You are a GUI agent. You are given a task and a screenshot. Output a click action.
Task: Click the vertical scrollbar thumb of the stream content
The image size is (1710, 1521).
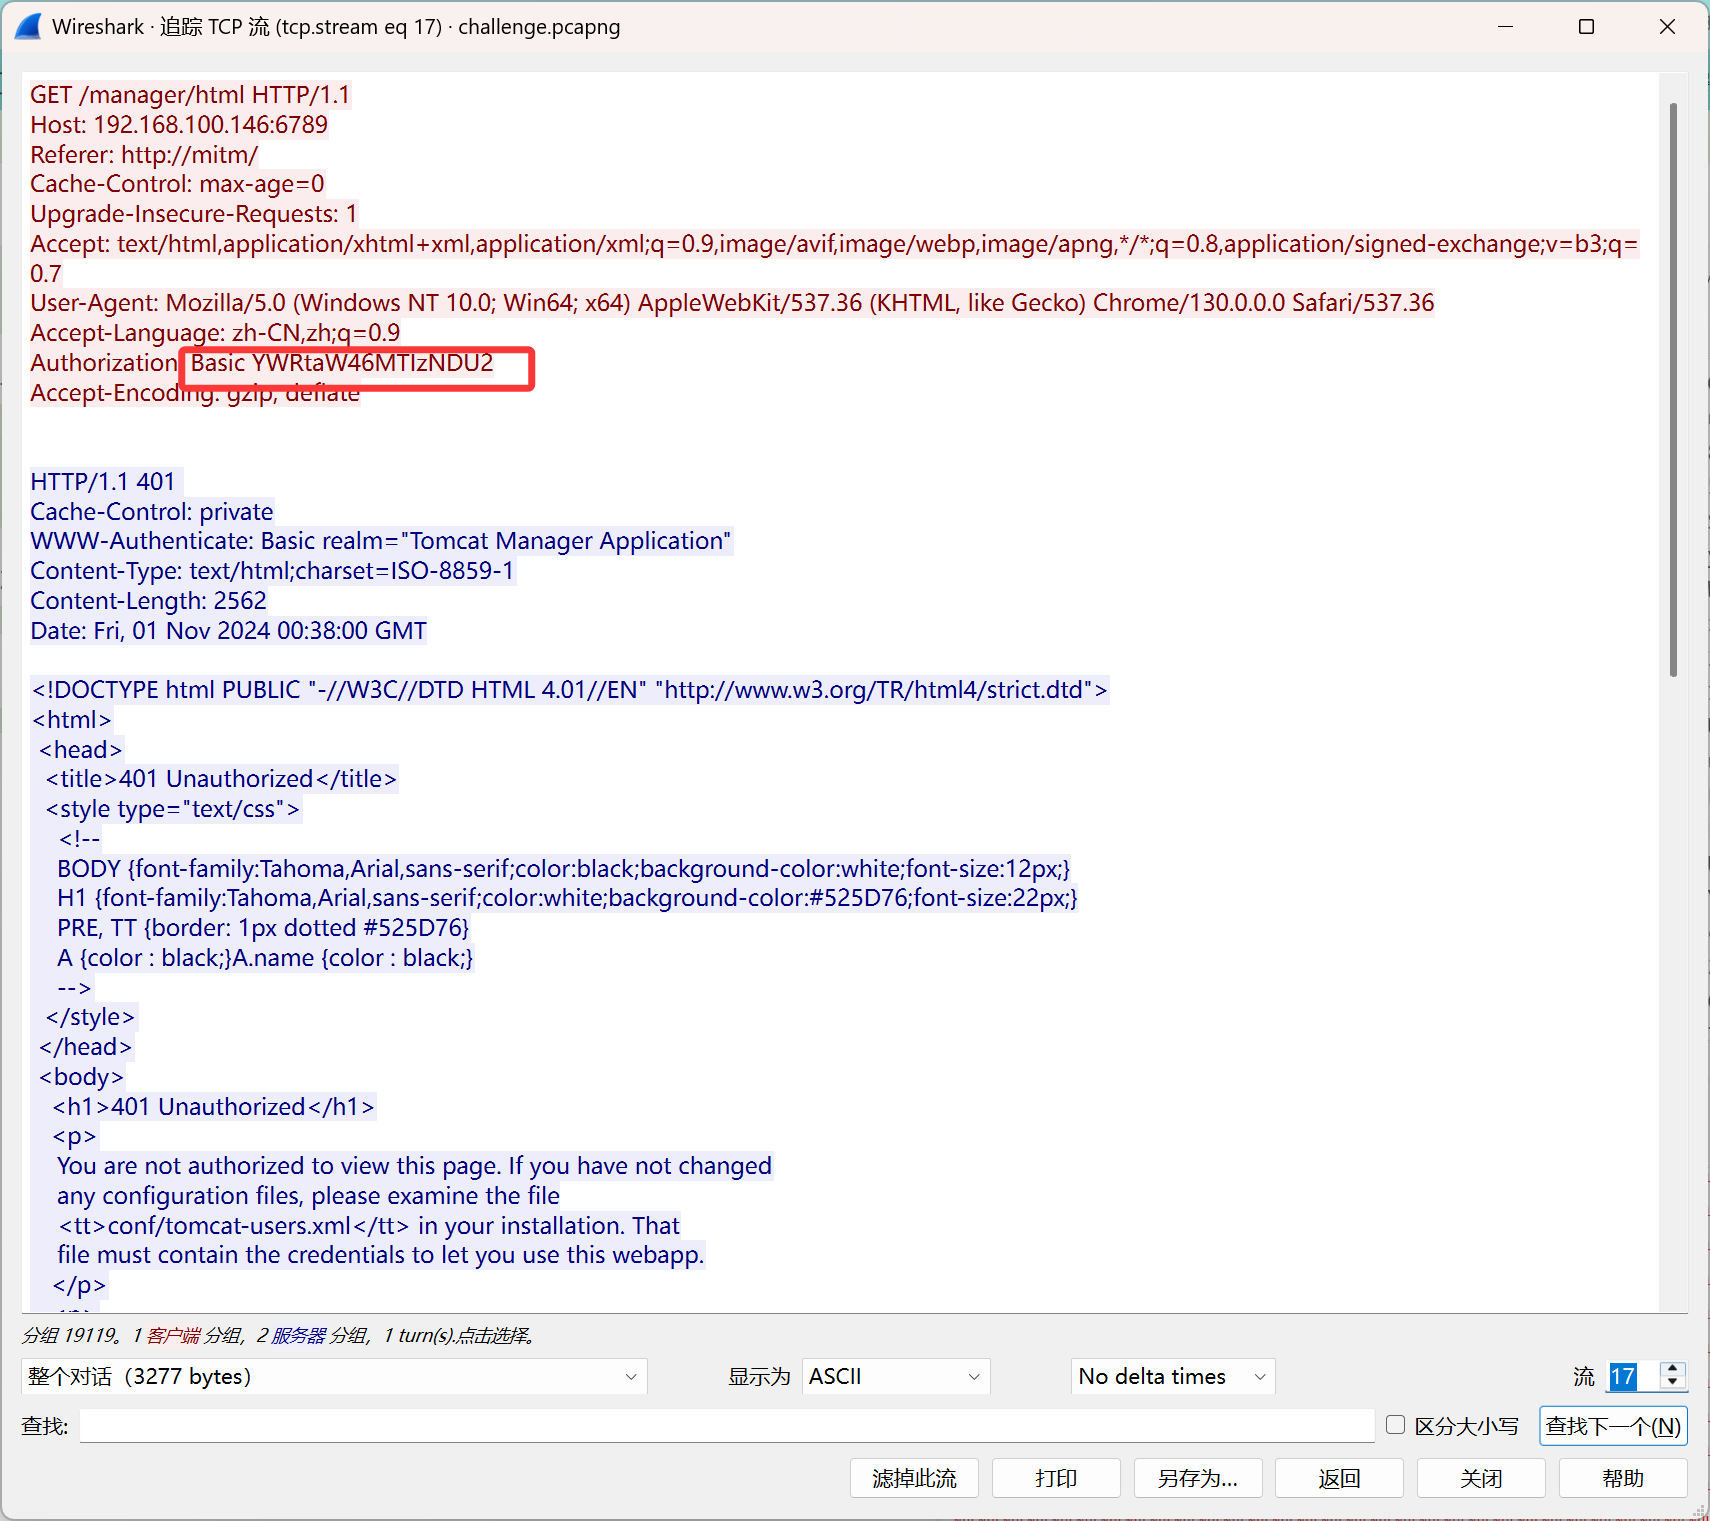pyautogui.click(x=1673, y=390)
